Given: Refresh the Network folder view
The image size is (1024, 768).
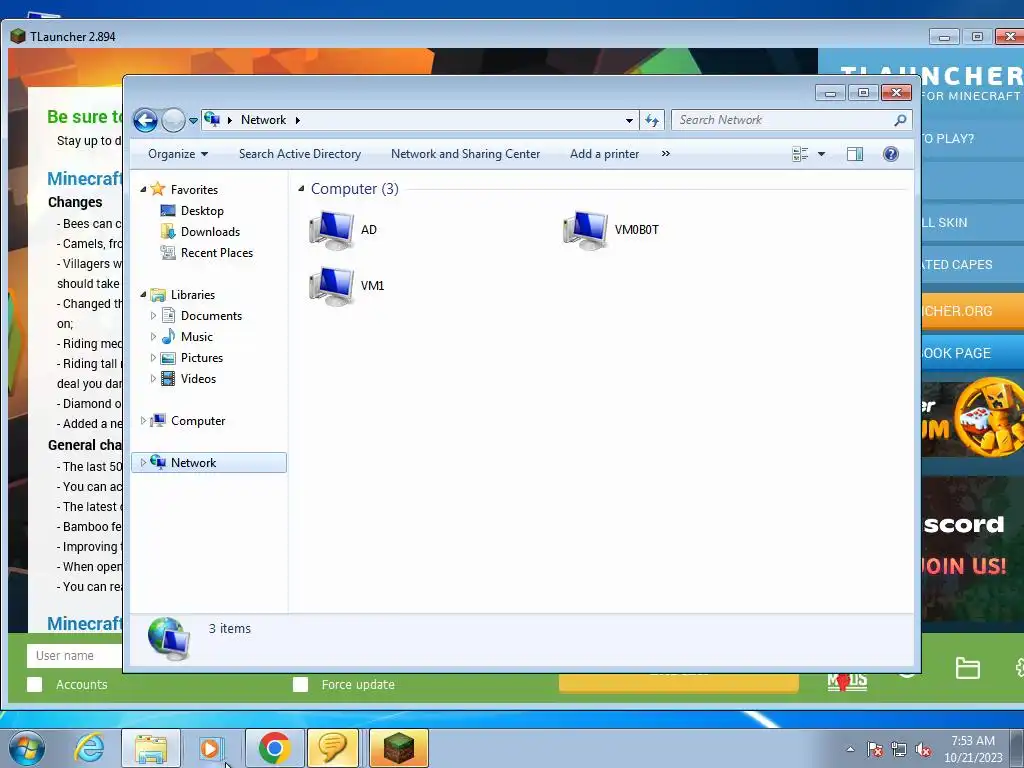Looking at the screenshot, I should point(652,120).
